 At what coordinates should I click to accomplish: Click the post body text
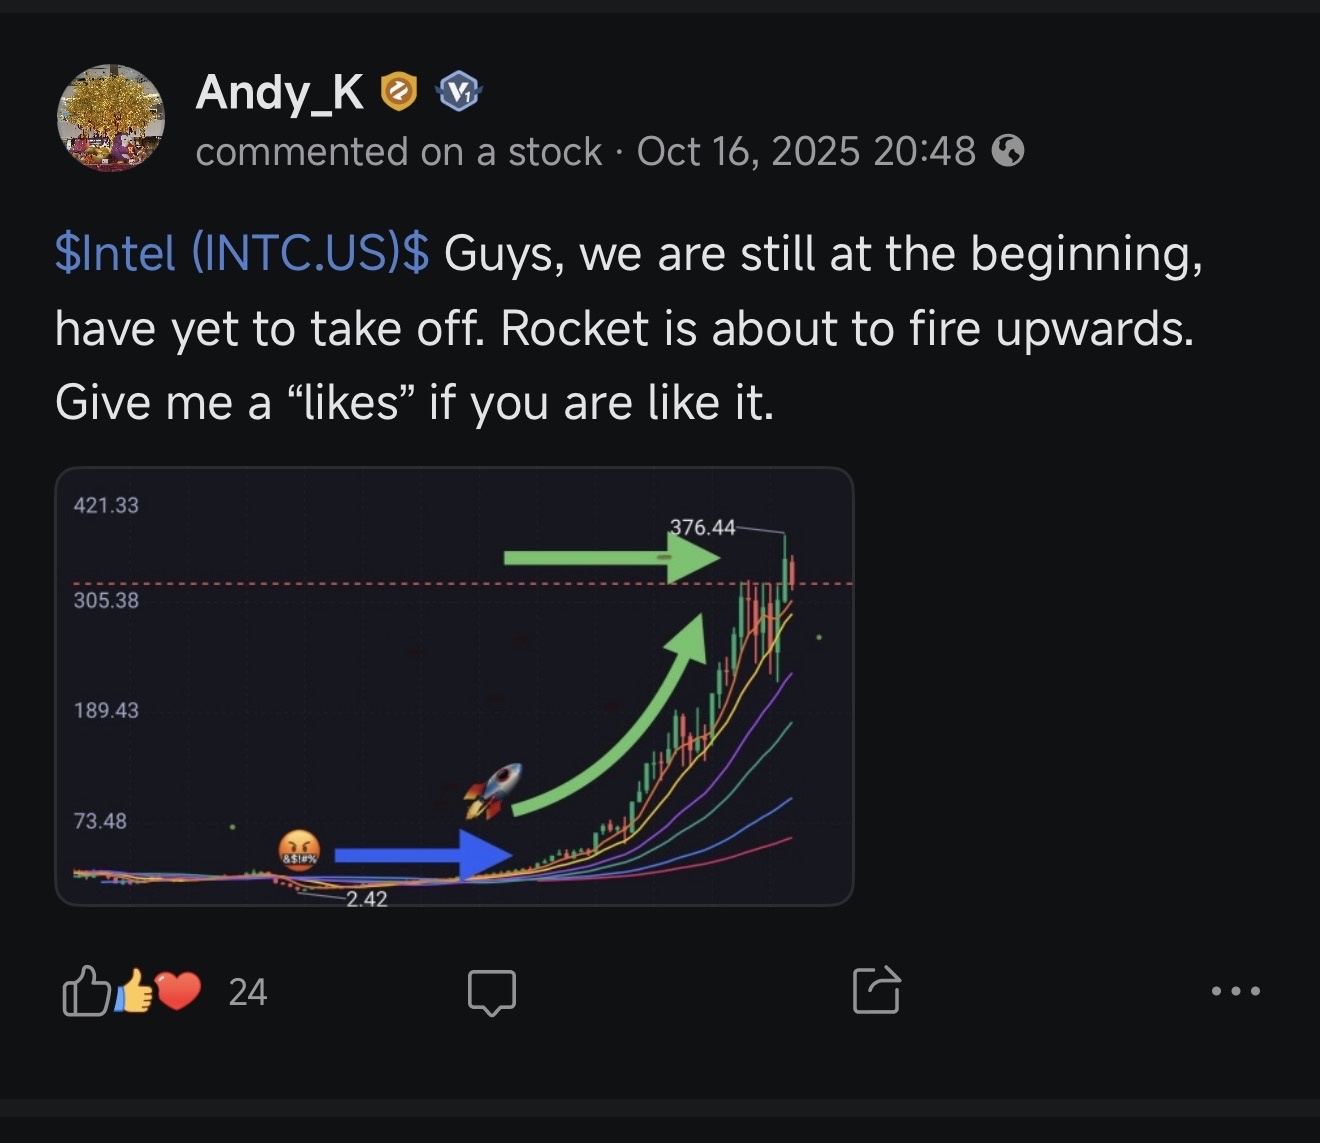coord(629,328)
